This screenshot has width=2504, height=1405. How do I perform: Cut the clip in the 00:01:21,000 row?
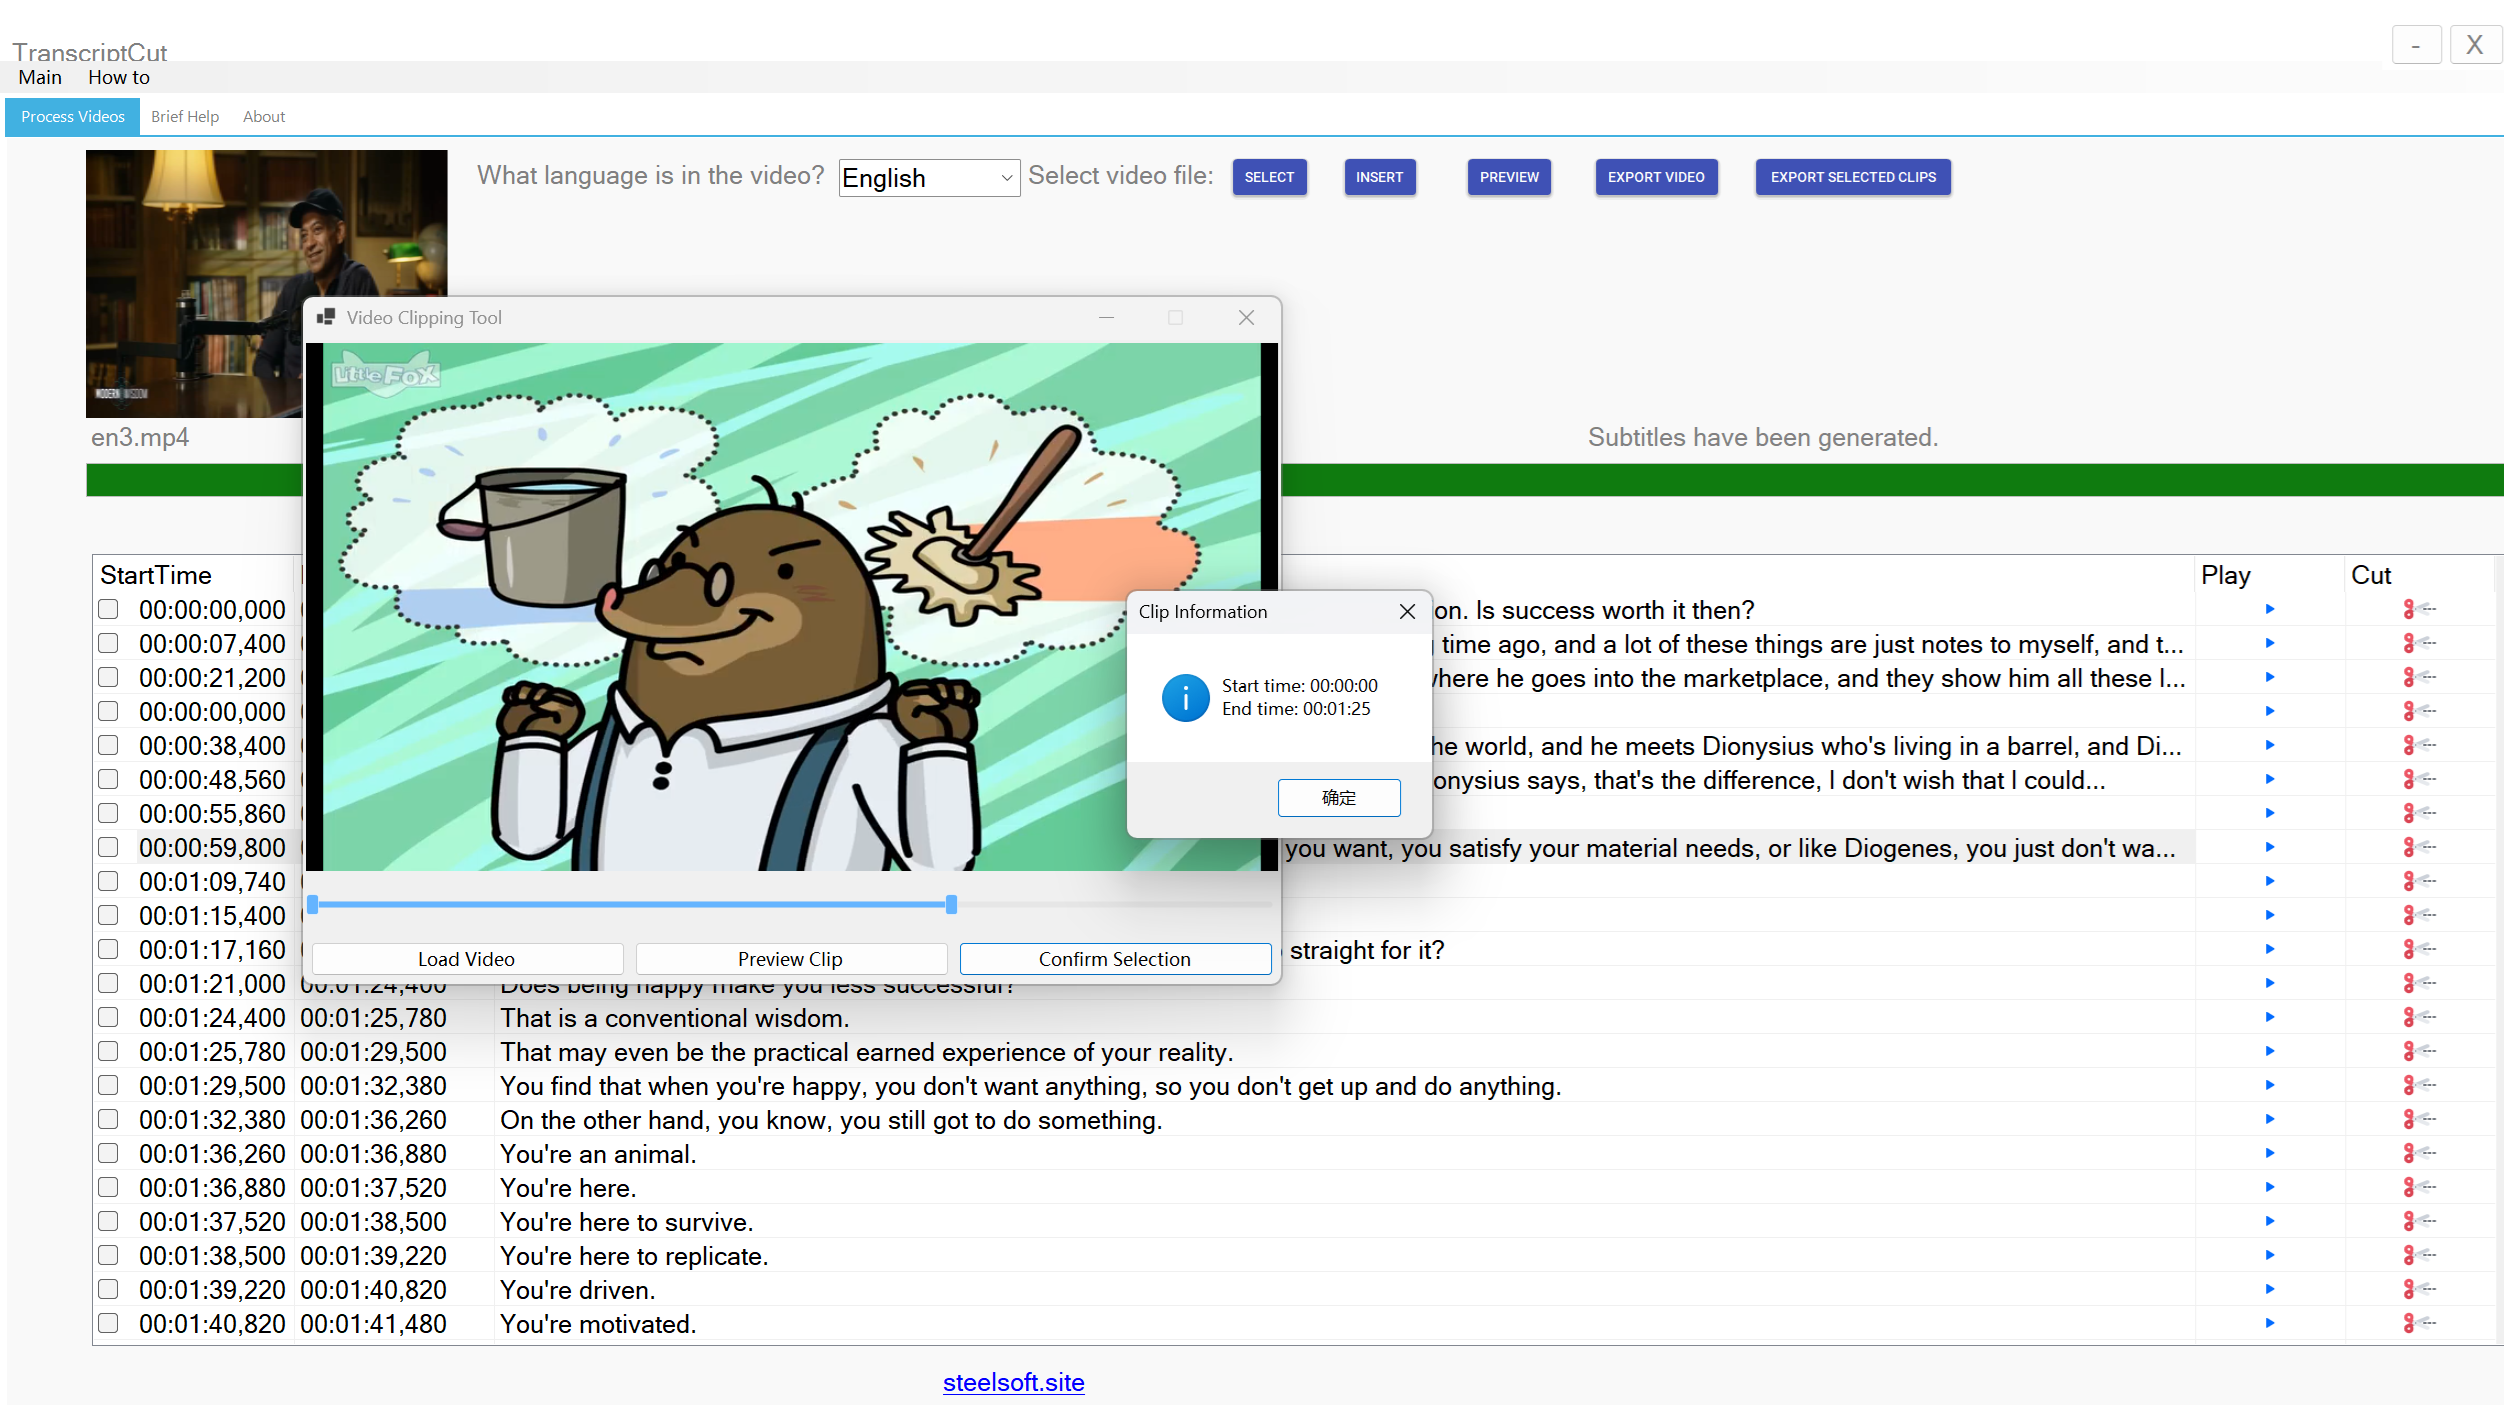(x=2420, y=983)
